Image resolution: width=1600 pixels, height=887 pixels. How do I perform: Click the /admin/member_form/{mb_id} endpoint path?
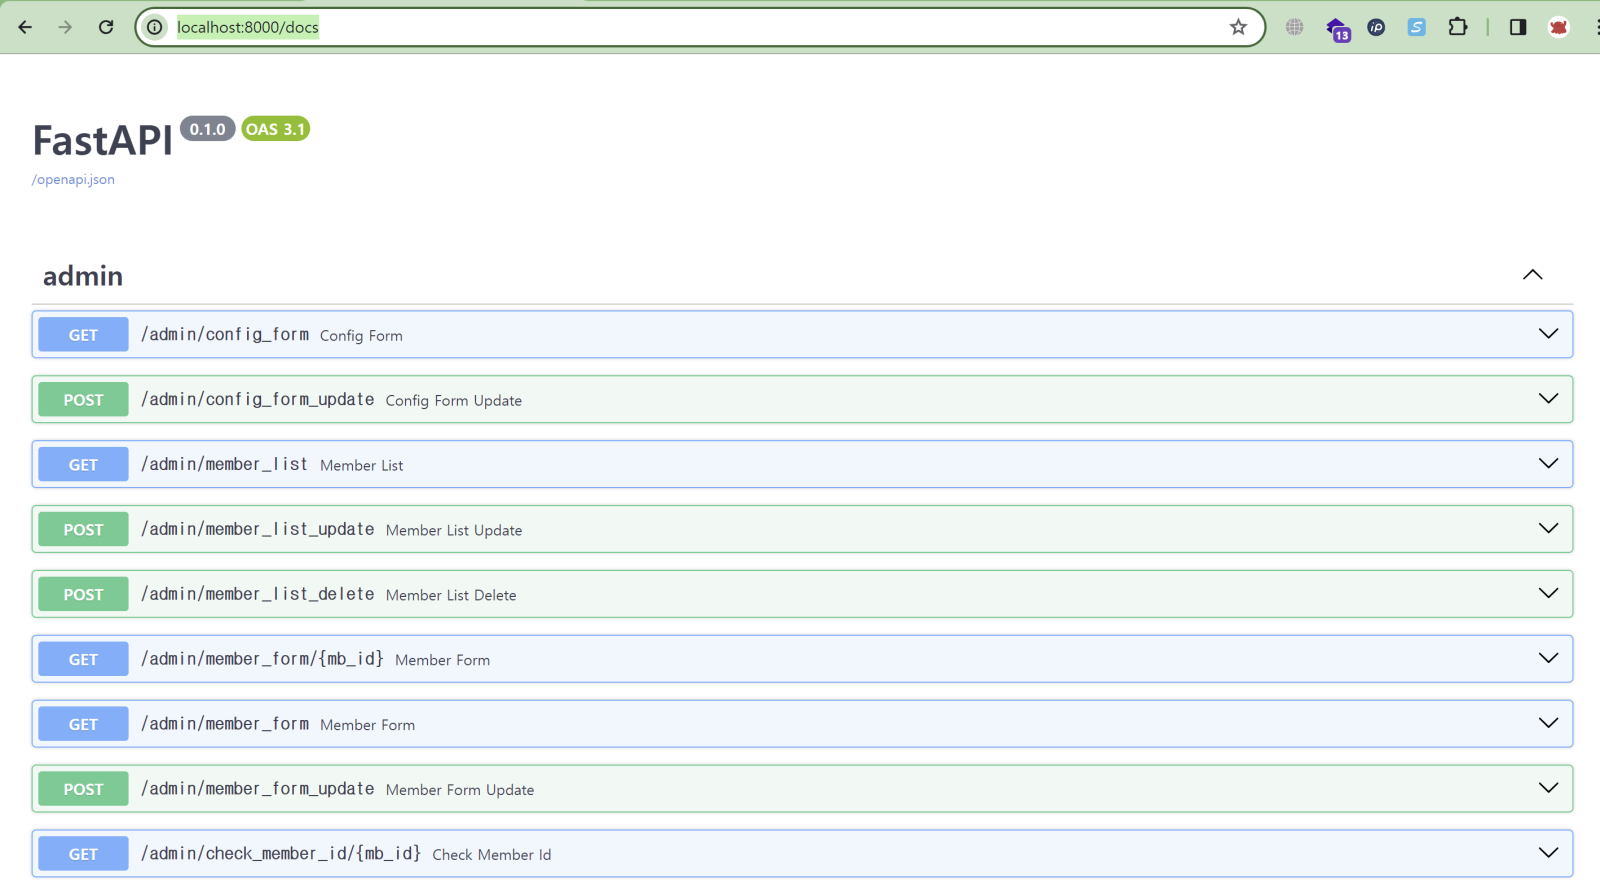coord(262,659)
